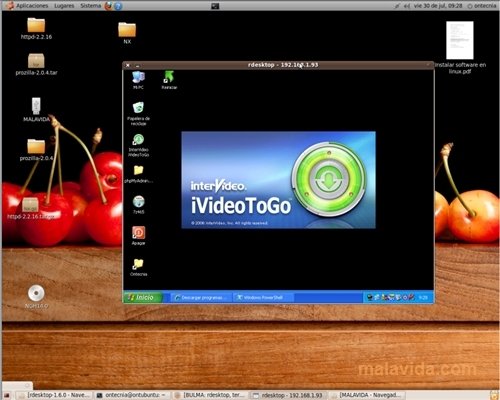500x400 pixels.
Task: Select the MALAVIDA USB drive icon
Action: (x=36, y=109)
